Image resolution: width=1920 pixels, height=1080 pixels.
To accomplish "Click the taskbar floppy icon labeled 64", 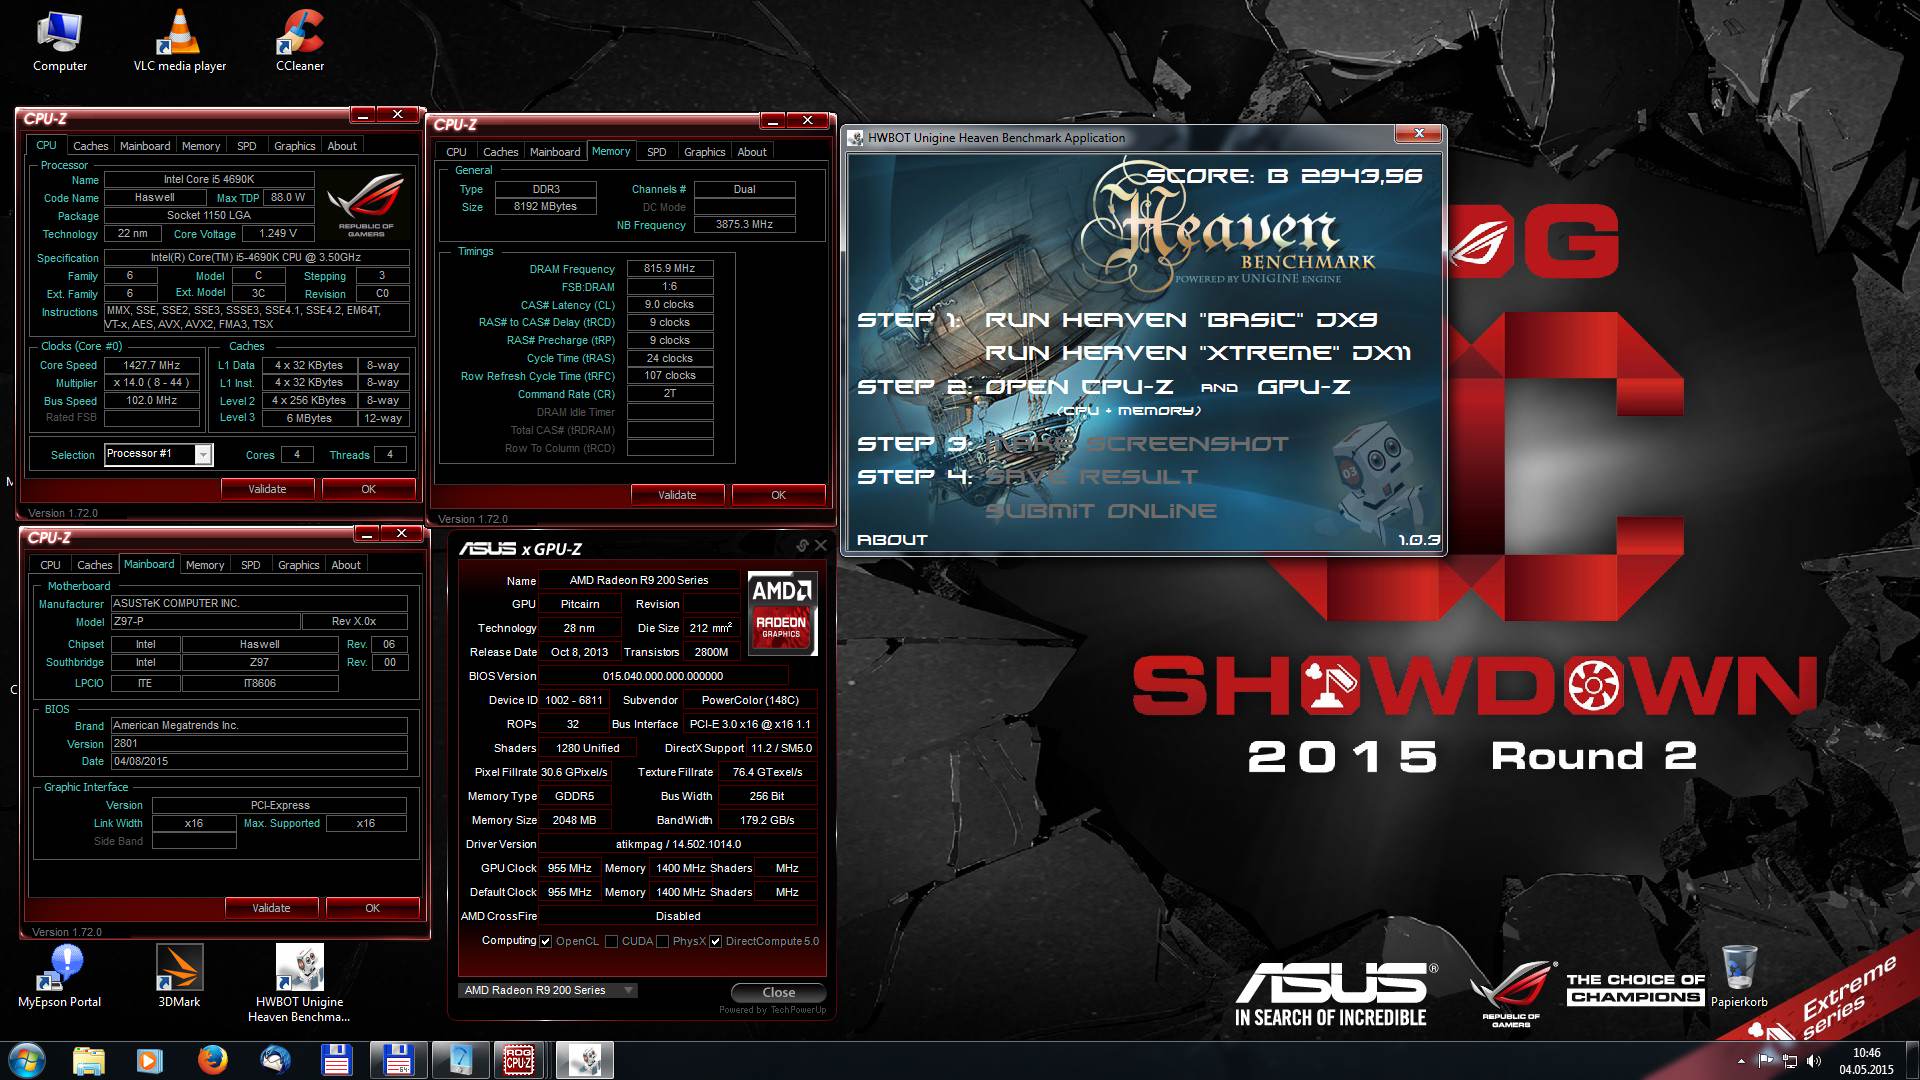I will 398,1060.
